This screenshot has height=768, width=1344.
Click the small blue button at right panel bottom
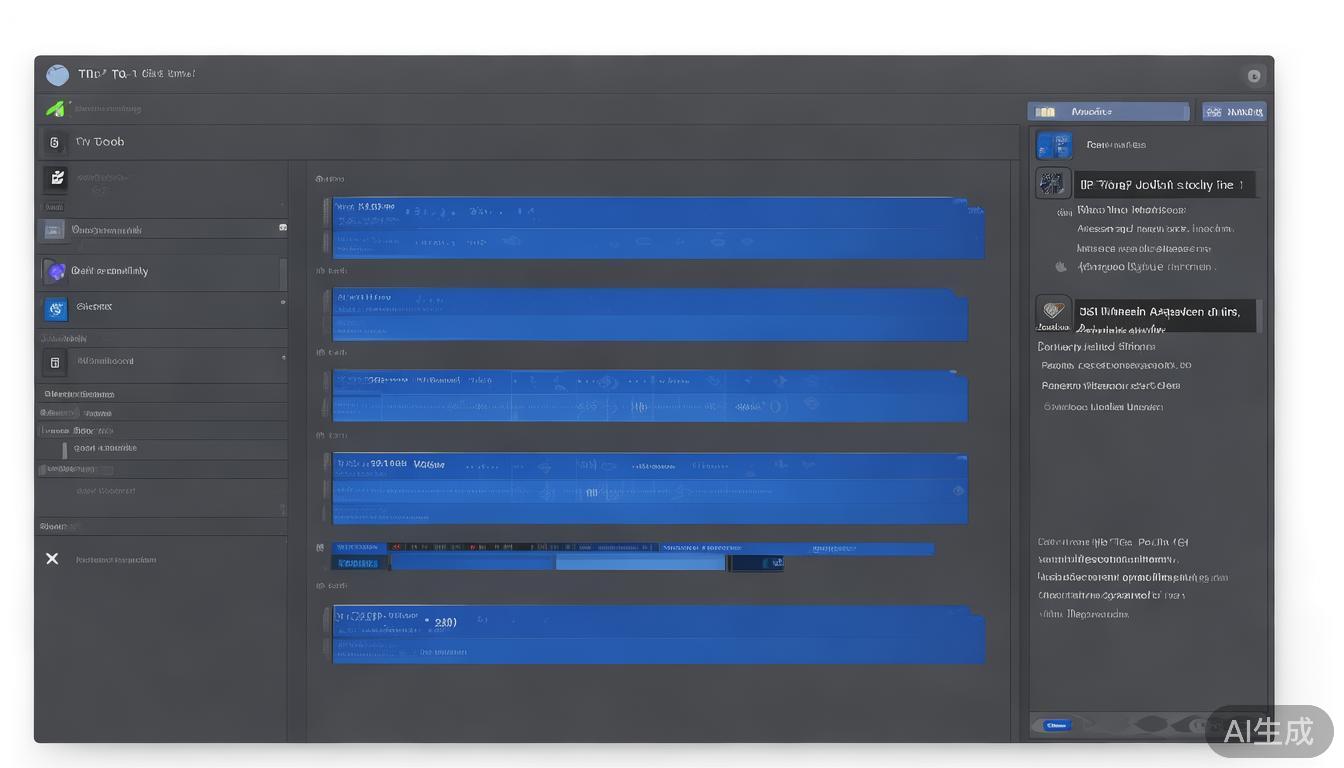(1056, 725)
